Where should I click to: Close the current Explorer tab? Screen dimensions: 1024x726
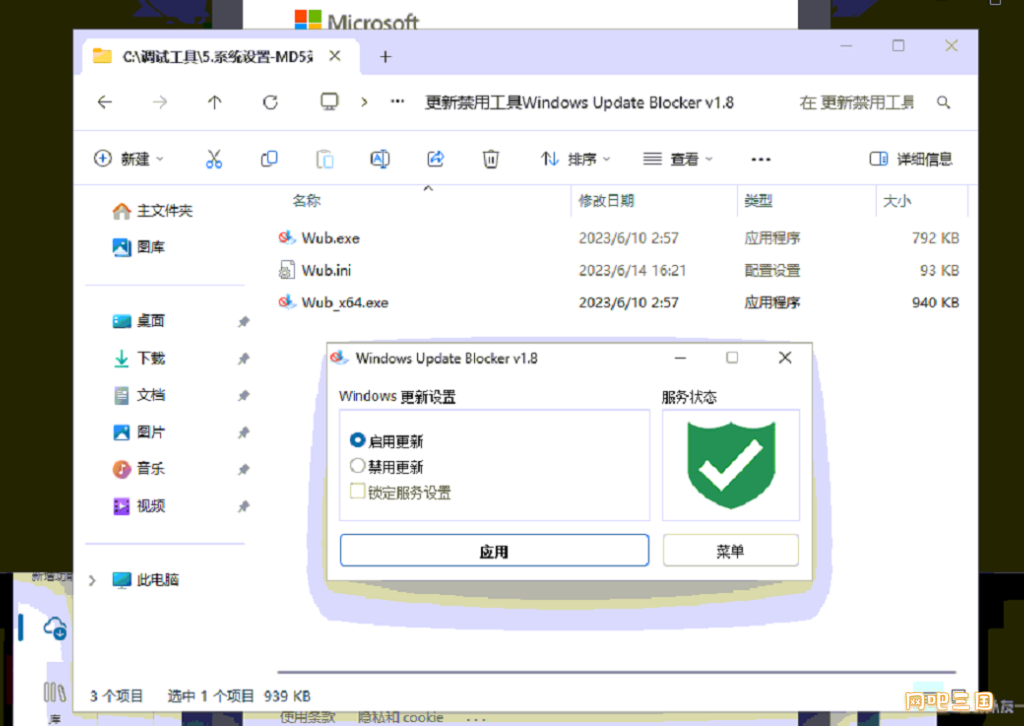click(334, 56)
